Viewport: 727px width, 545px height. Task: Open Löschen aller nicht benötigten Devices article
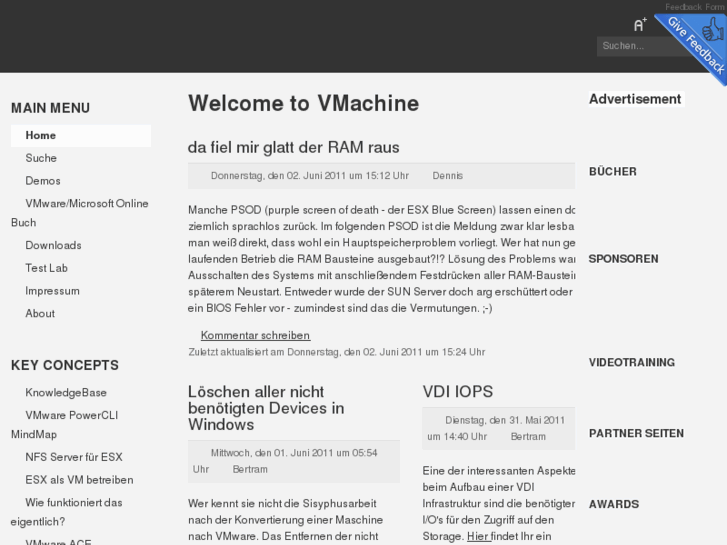266,408
